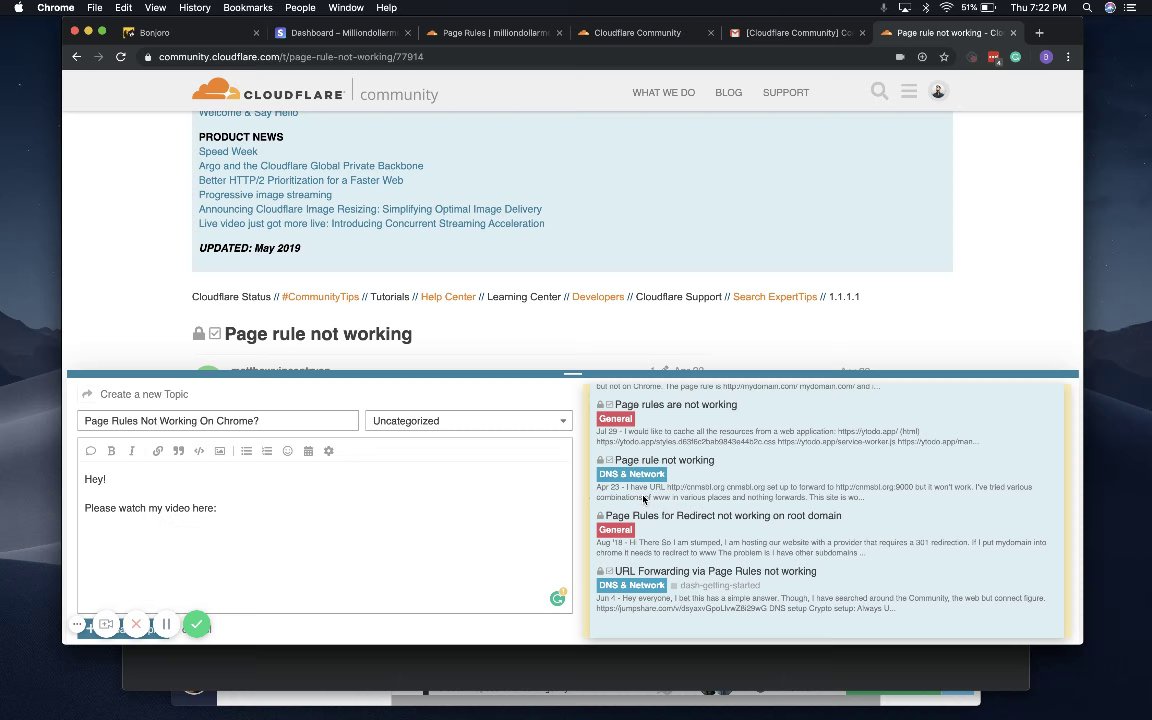This screenshot has height=720, width=1152.
Task: Finish recording with green checkmark button
Action: (x=197, y=624)
